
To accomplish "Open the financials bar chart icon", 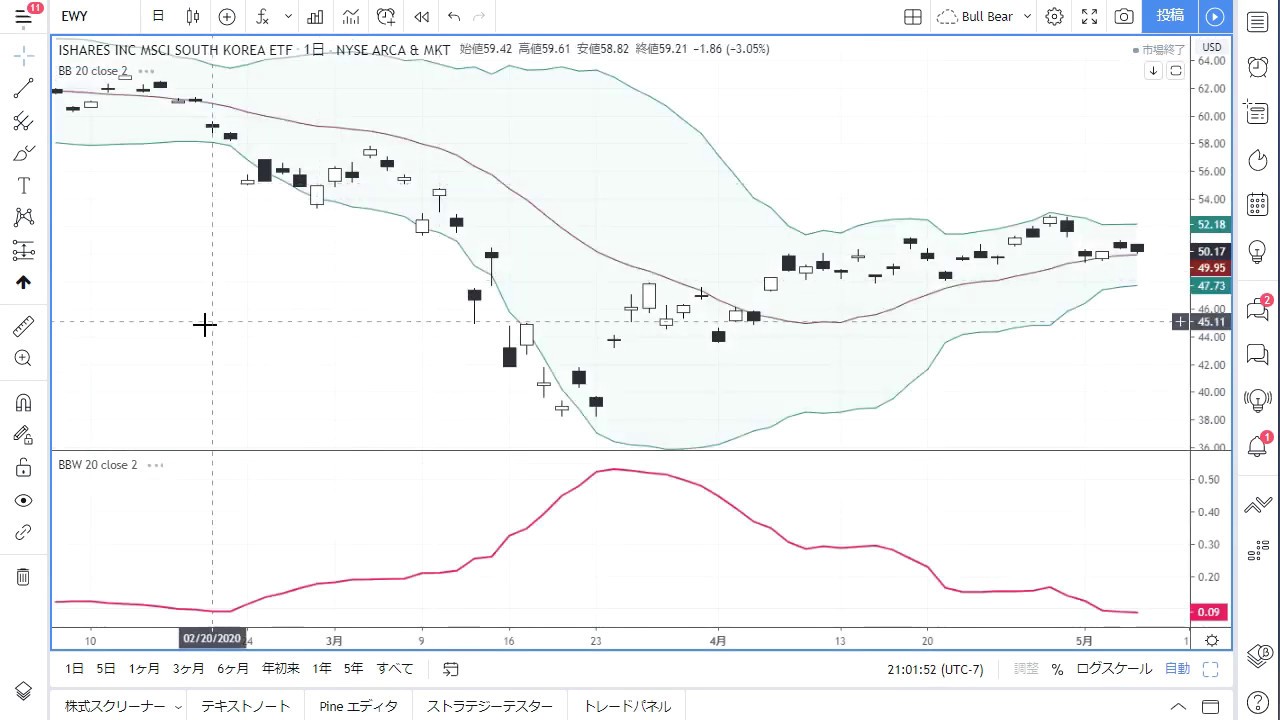I will coord(315,16).
